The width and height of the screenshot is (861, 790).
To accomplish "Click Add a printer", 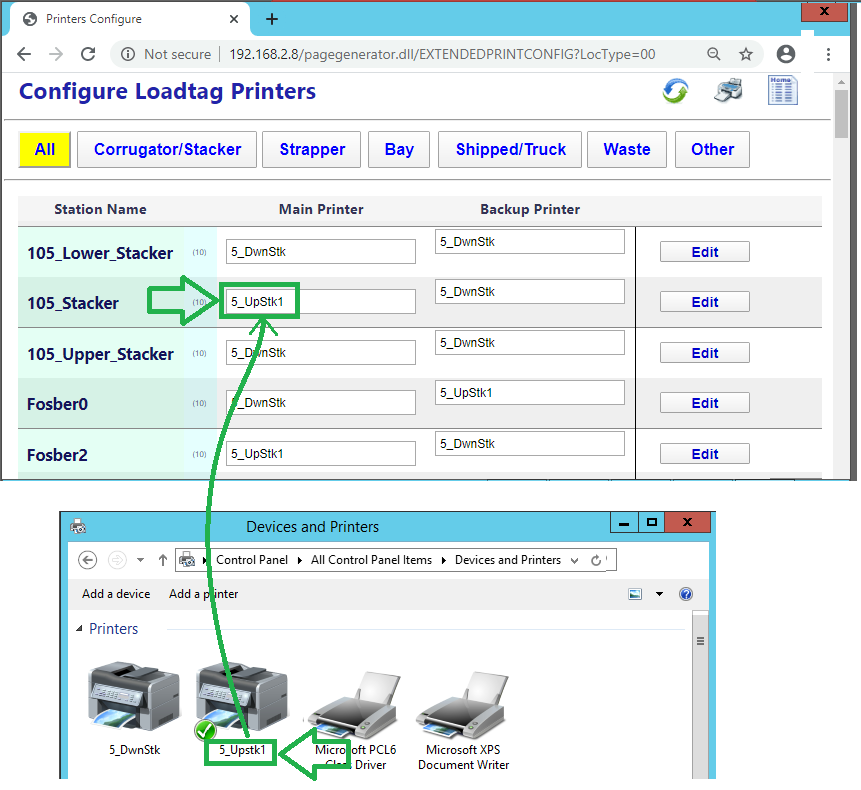I will coord(203,594).
